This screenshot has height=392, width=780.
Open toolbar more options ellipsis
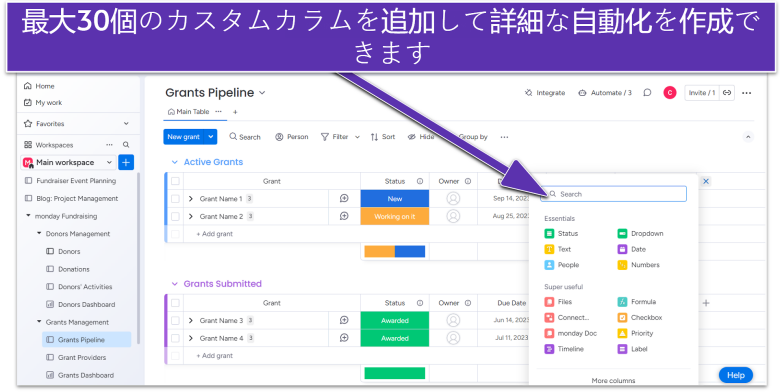[504, 137]
